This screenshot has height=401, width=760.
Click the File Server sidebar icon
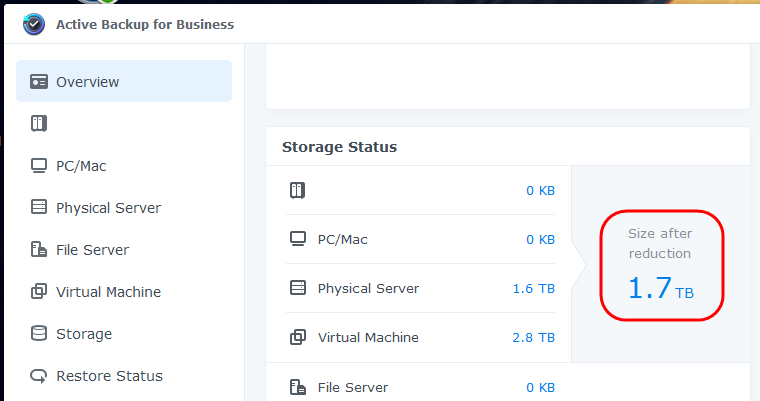[39, 249]
